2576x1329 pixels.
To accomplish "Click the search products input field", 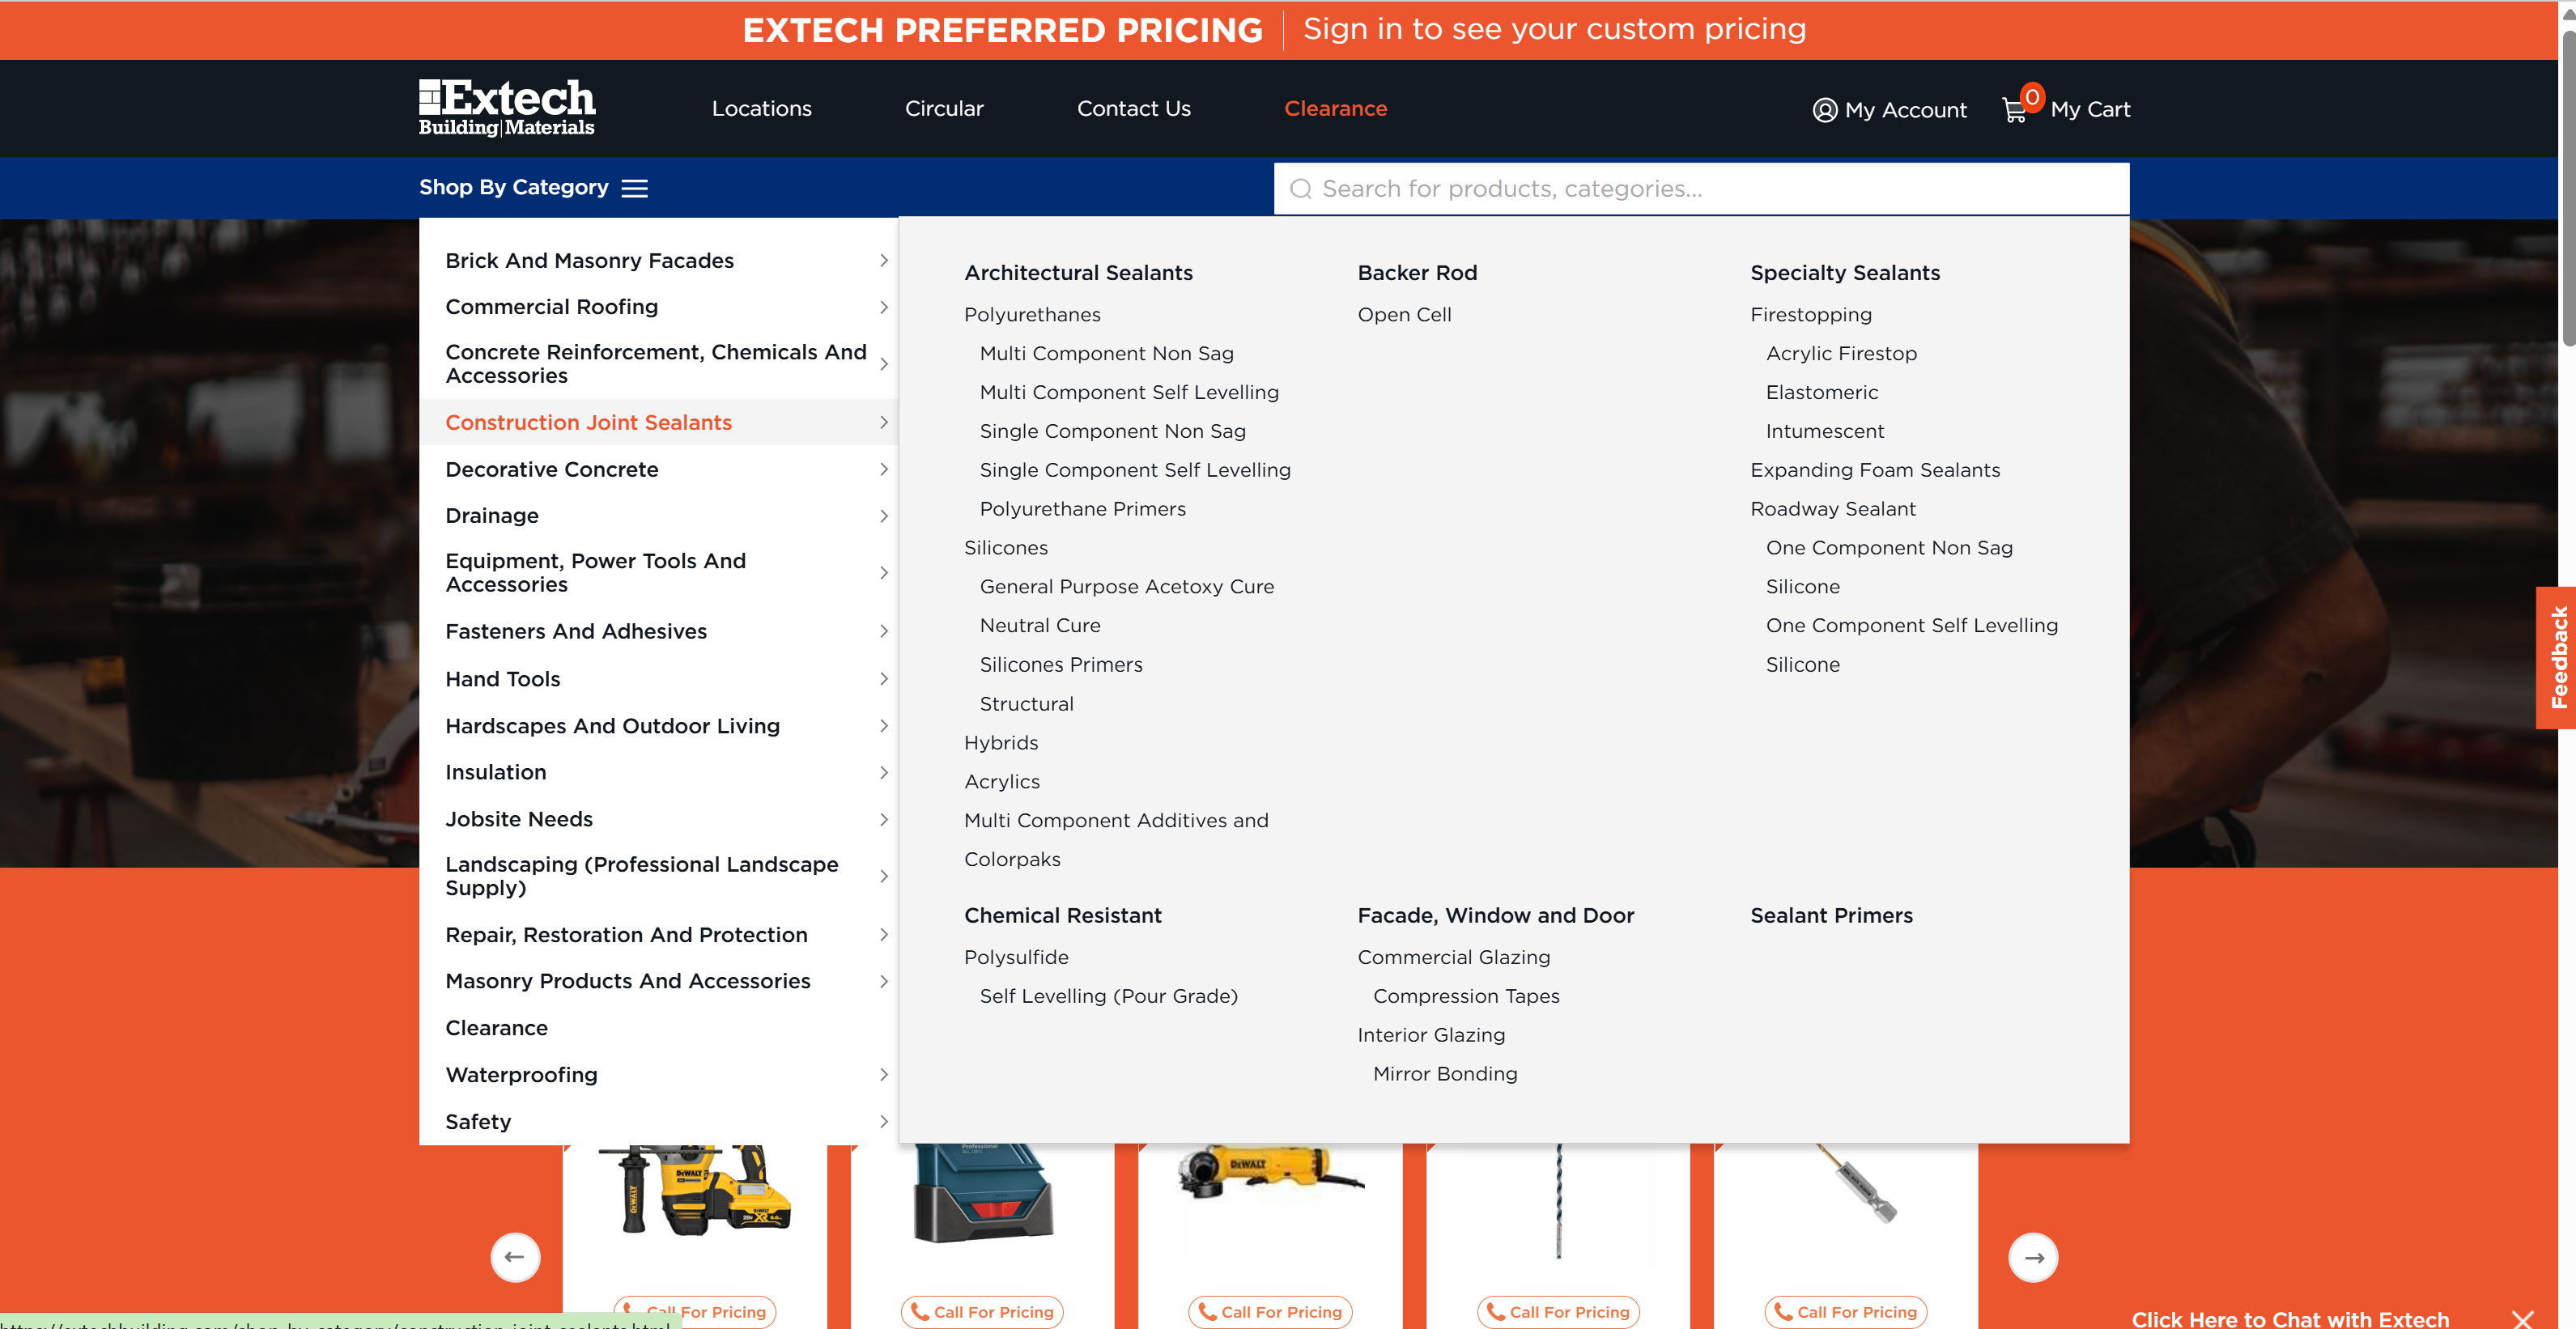I will [x=1701, y=189].
